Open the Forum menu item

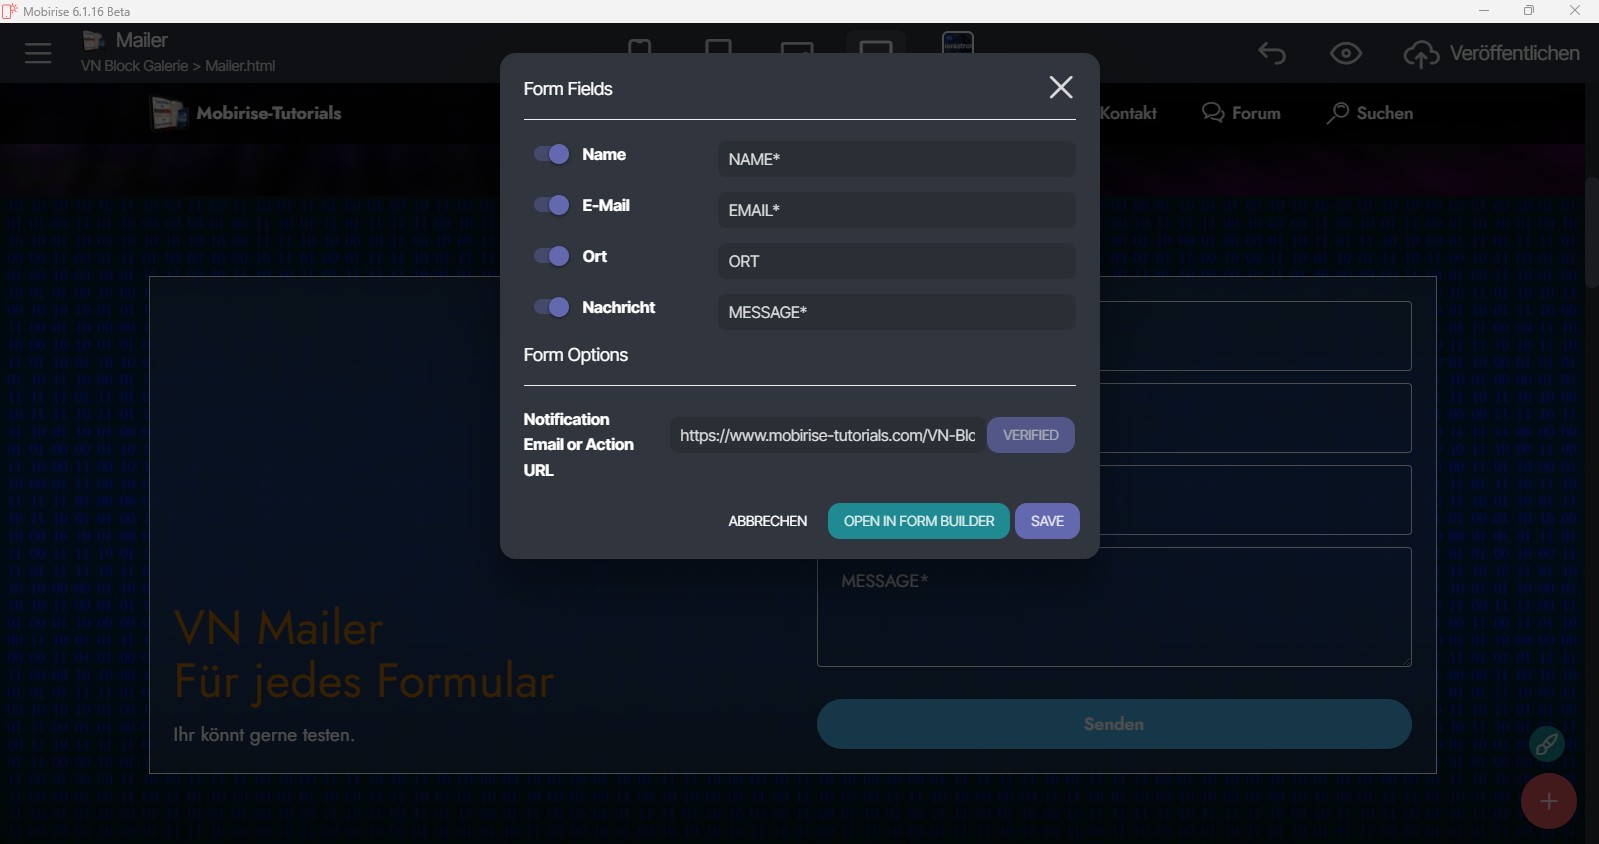(x=1256, y=113)
